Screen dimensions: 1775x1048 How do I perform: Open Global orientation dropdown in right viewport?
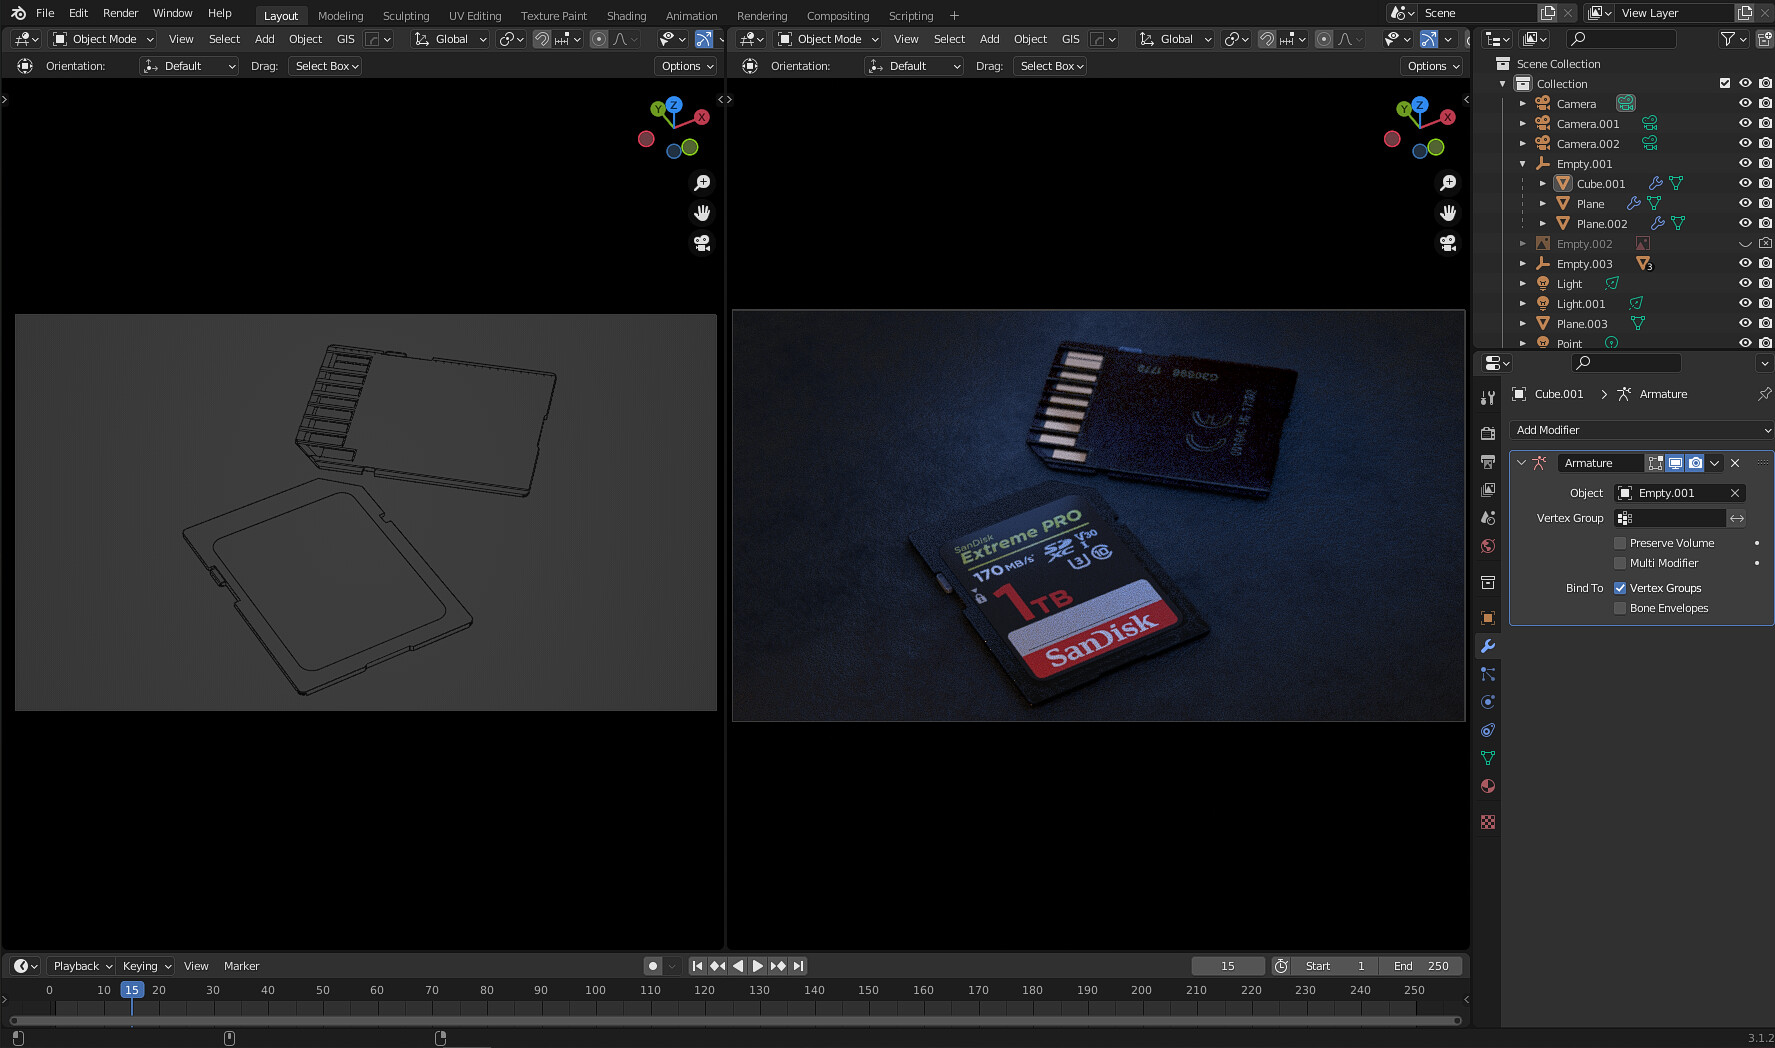(1175, 39)
